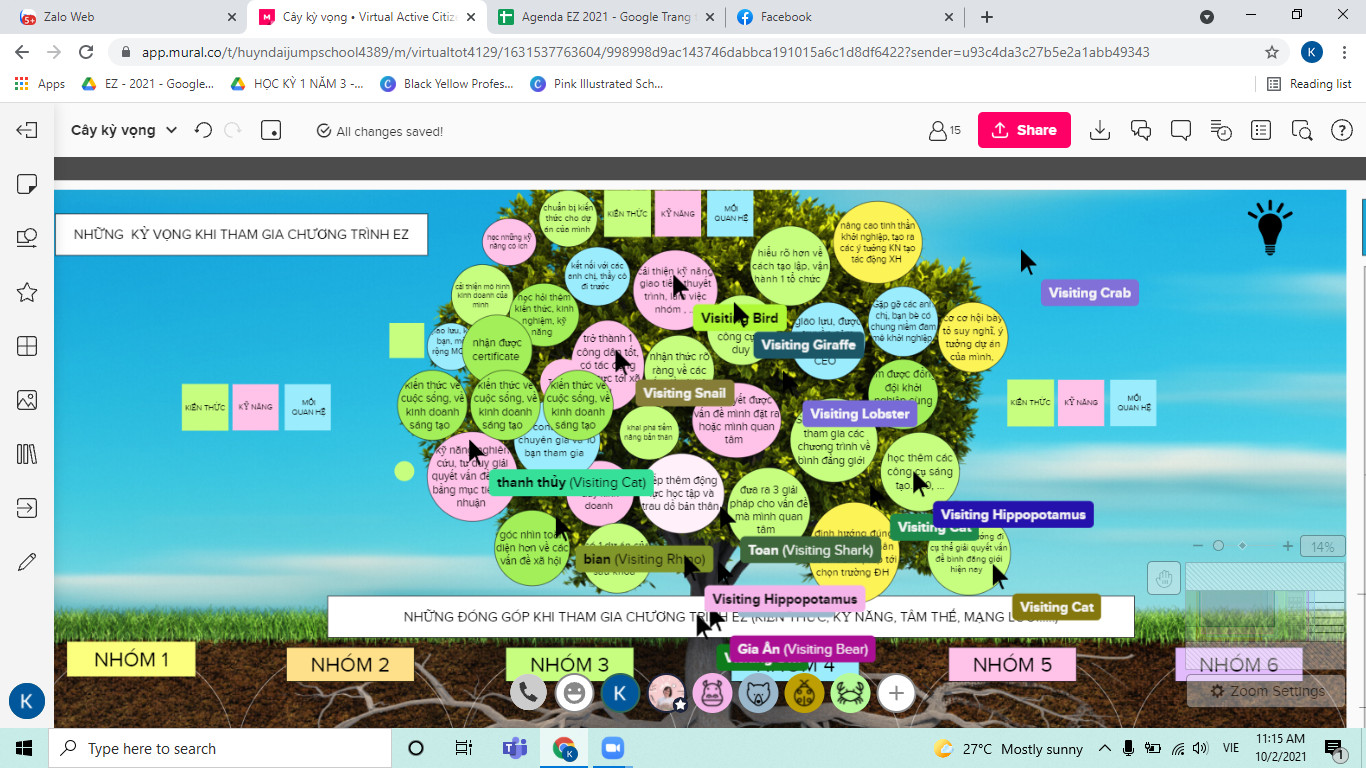Click the Windows taskbar search box
1366x768 pixels.
click(x=220, y=748)
